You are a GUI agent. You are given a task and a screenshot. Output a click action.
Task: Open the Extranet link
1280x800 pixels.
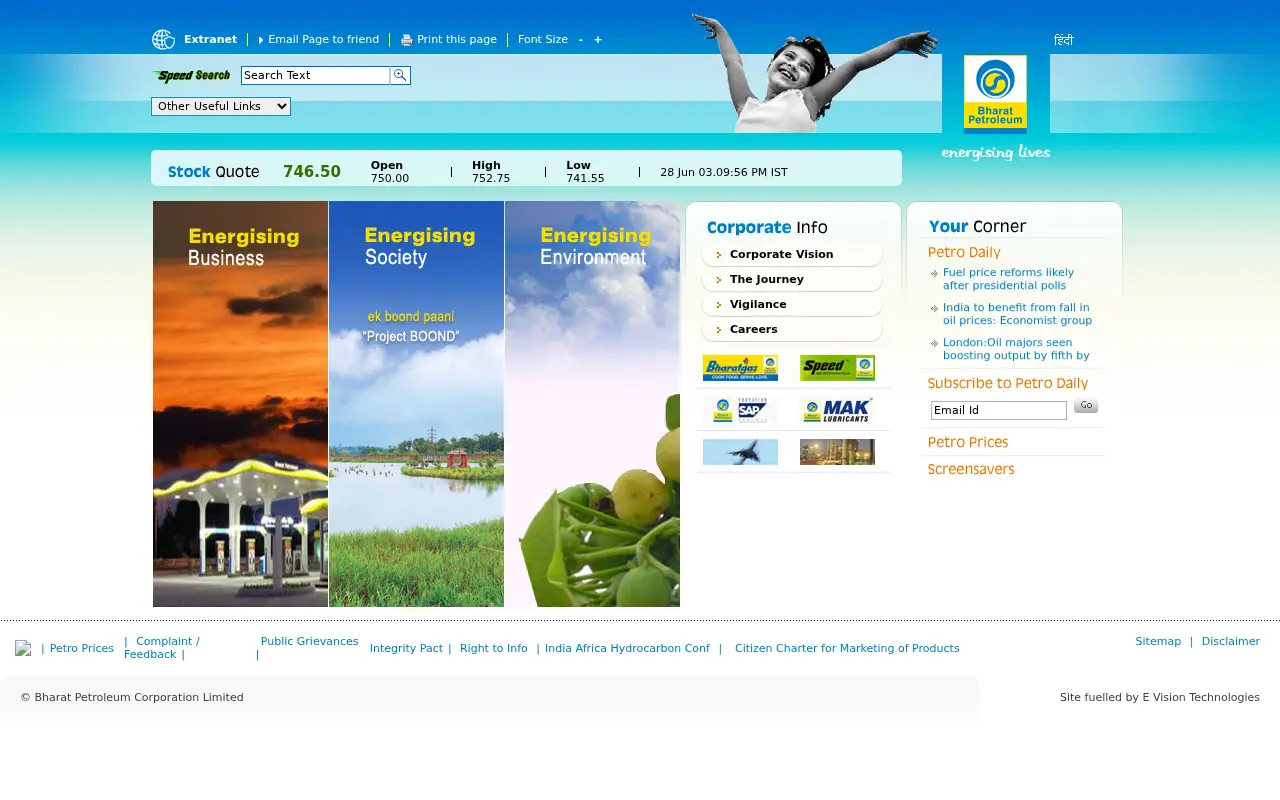pos(210,40)
